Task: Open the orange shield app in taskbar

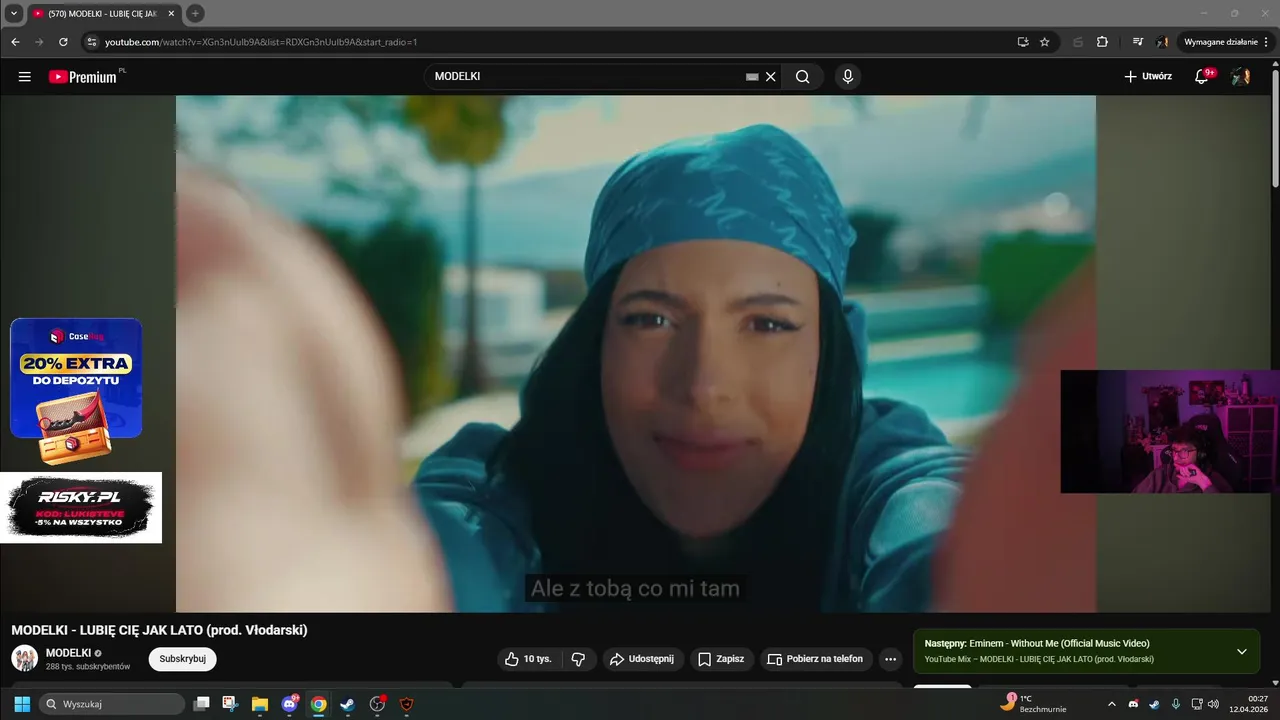Action: click(x=406, y=704)
